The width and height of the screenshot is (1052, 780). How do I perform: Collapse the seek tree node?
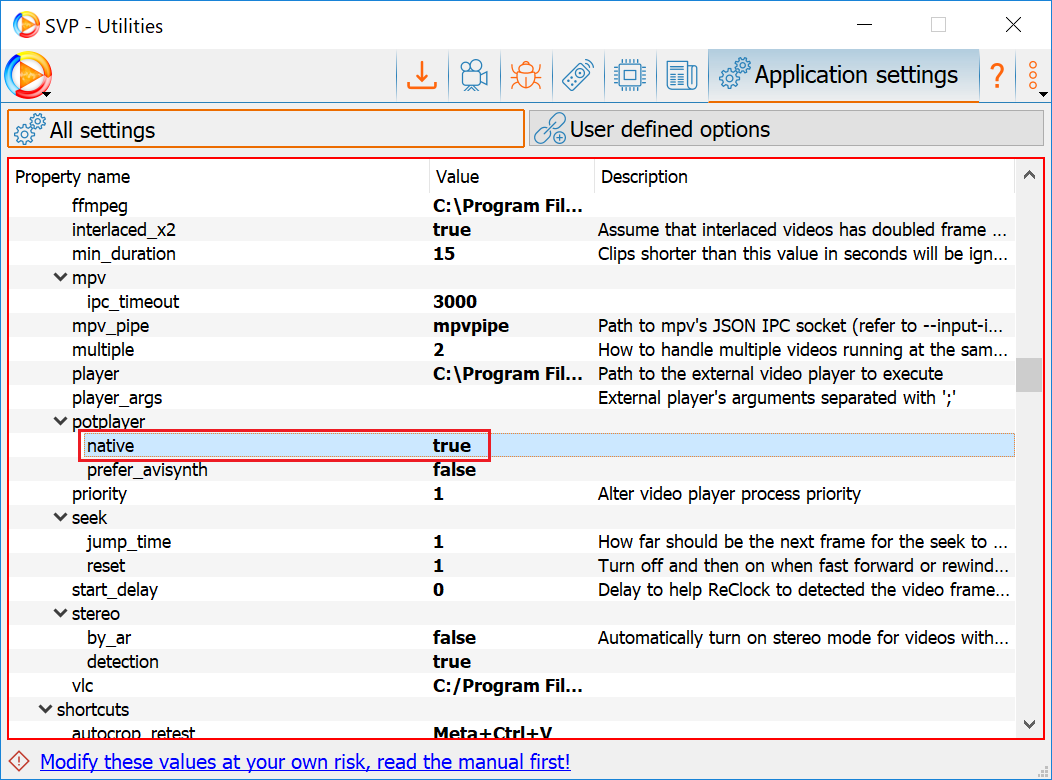60,517
